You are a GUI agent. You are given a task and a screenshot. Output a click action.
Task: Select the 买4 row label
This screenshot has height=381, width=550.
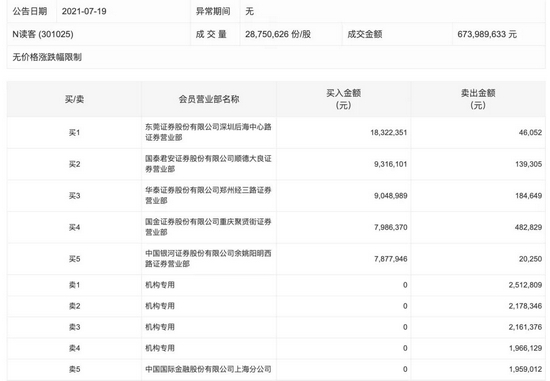[x=74, y=227]
